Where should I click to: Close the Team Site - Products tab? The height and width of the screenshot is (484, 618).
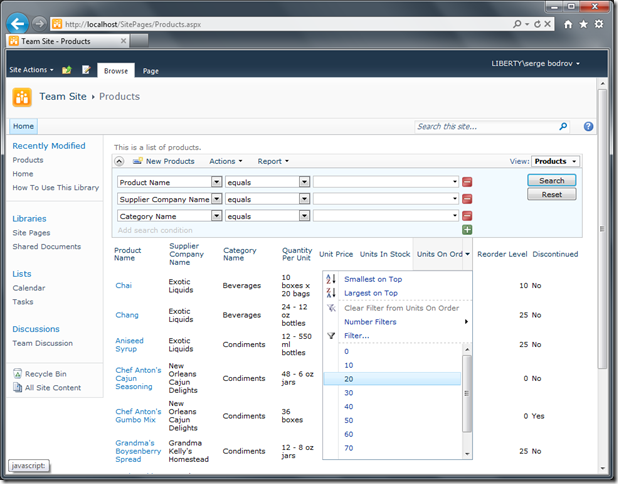pyautogui.click(x=123, y=41)
